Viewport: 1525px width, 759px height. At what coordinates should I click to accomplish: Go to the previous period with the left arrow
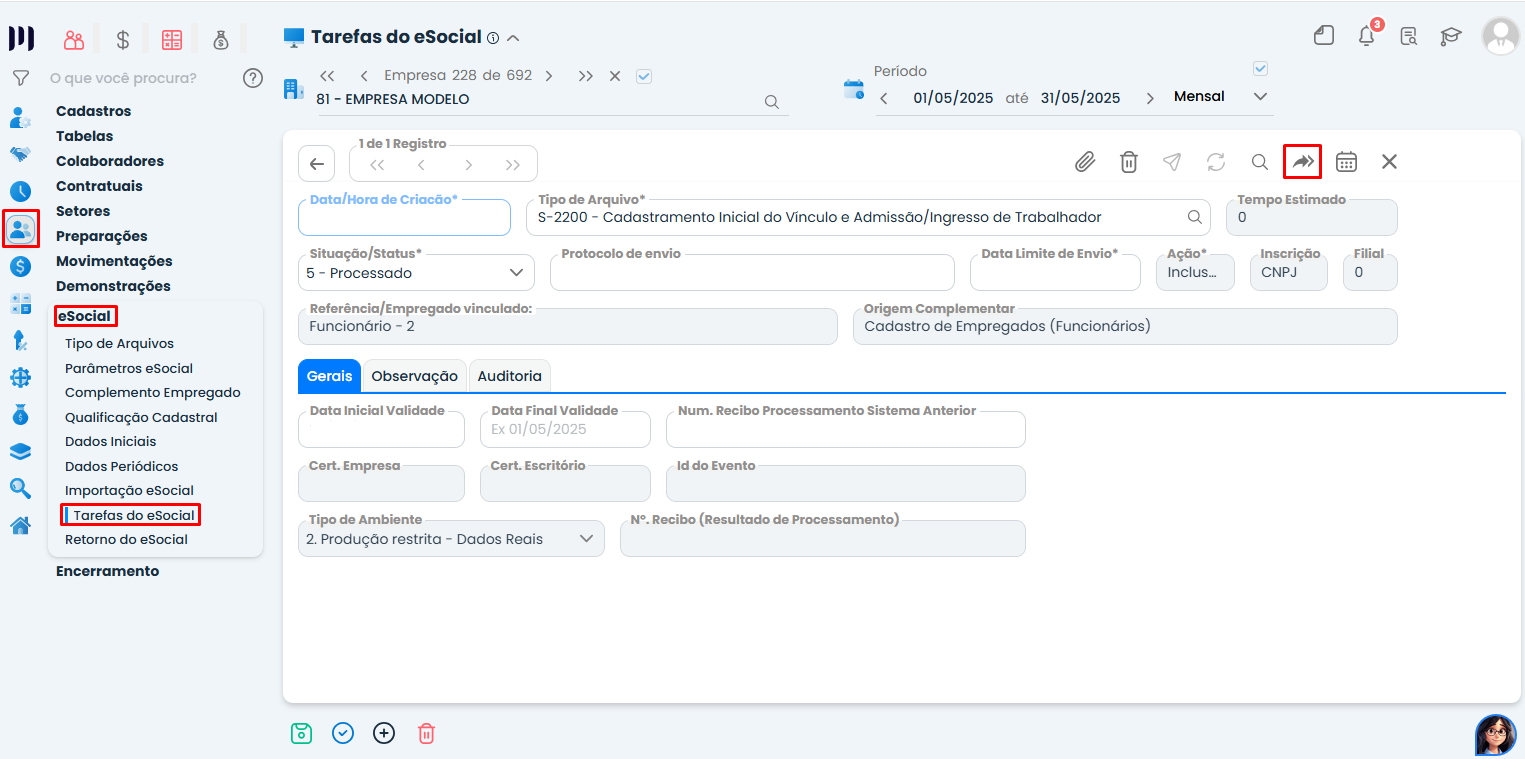(x=884, y=98)
